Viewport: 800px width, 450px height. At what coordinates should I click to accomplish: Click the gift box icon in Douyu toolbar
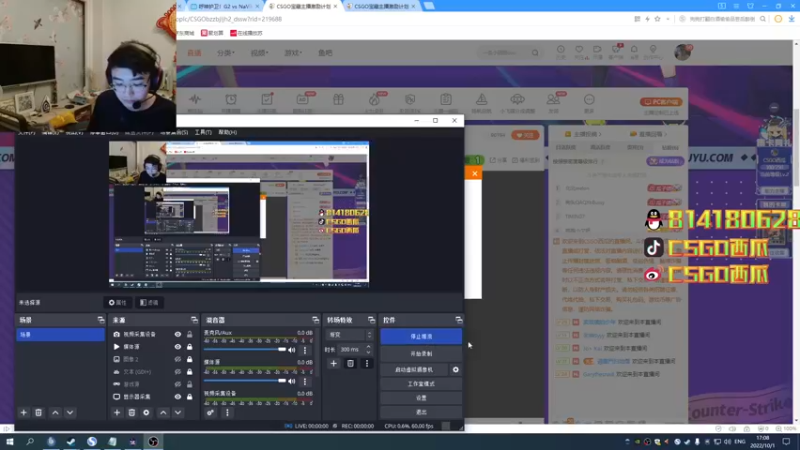click(x=338, y=99)
